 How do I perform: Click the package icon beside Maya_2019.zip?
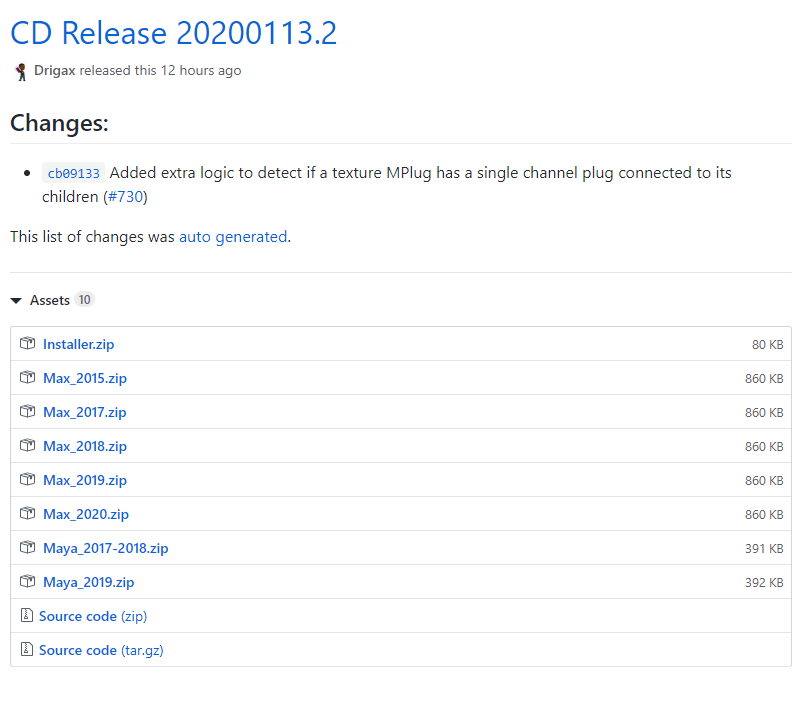tap(27, 581)
